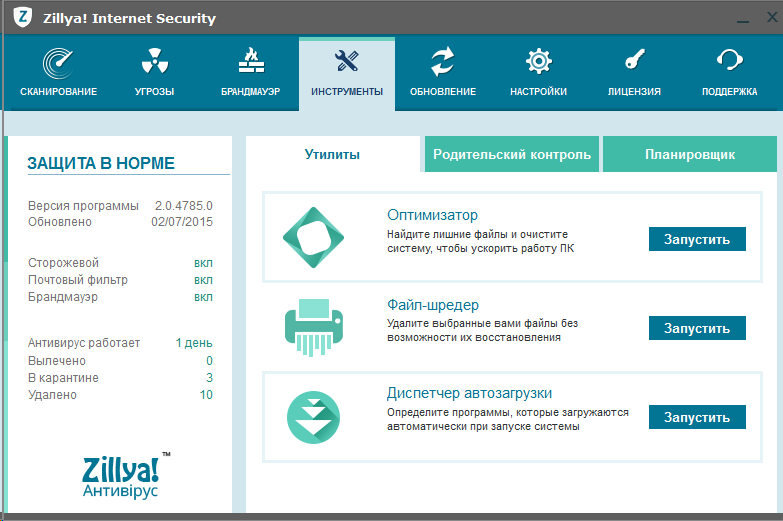Screen dimensions: 783x521
Task: Open the Сканирование radar icon
Action: [x=58, y=63]
